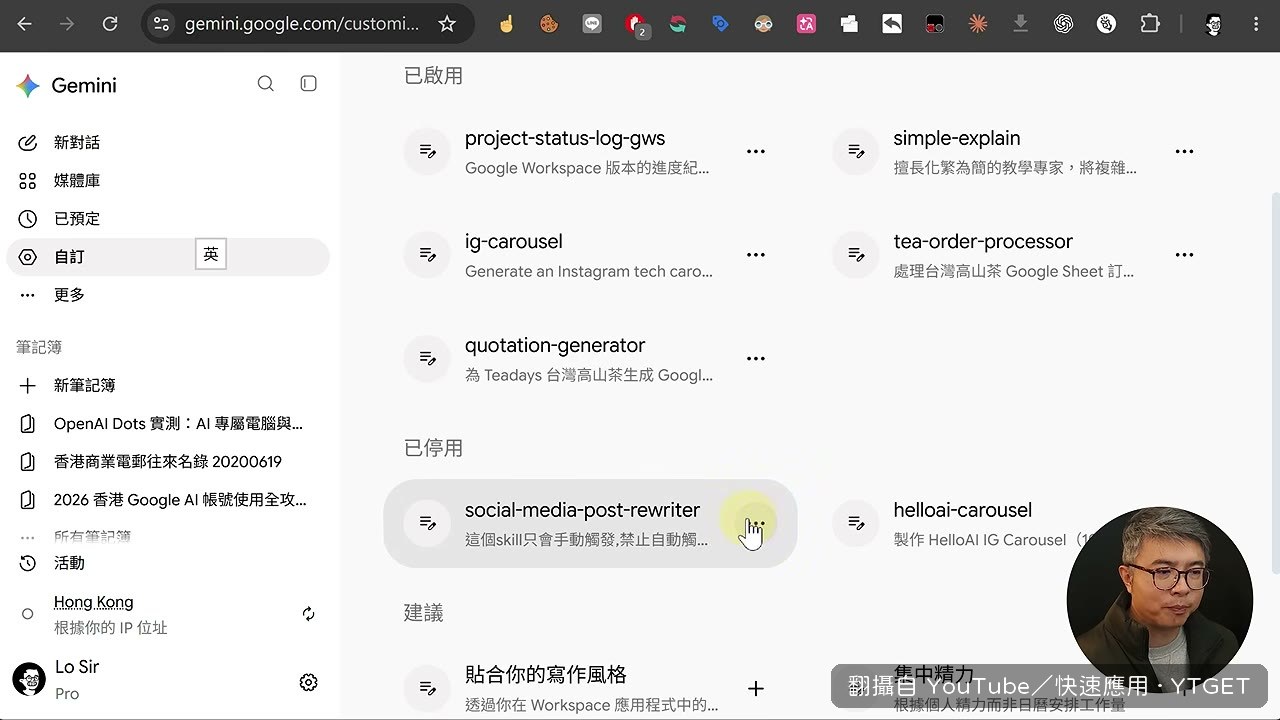Open the site information icon in address bar
Viewport: 1280px width, 720px height.
tap(161, 24)
